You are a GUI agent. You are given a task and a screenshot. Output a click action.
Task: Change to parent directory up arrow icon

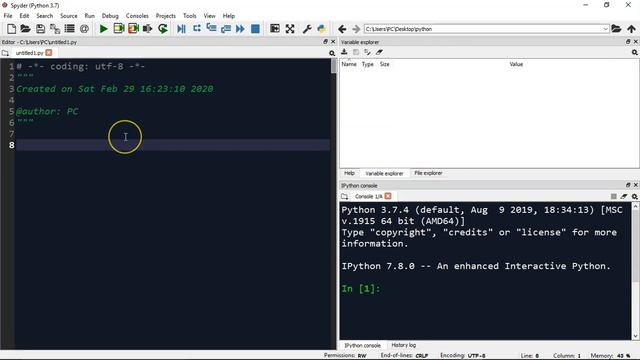pyautogui.click(x=631, y=29)
